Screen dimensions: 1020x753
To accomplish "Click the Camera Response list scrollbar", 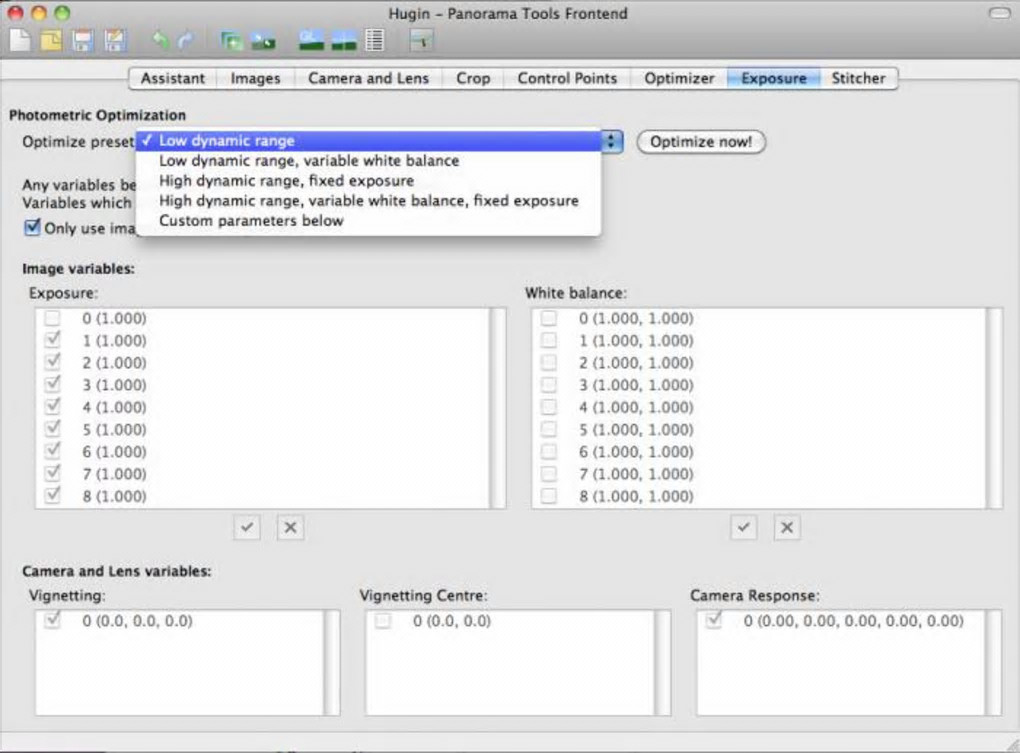I will 994,663.
